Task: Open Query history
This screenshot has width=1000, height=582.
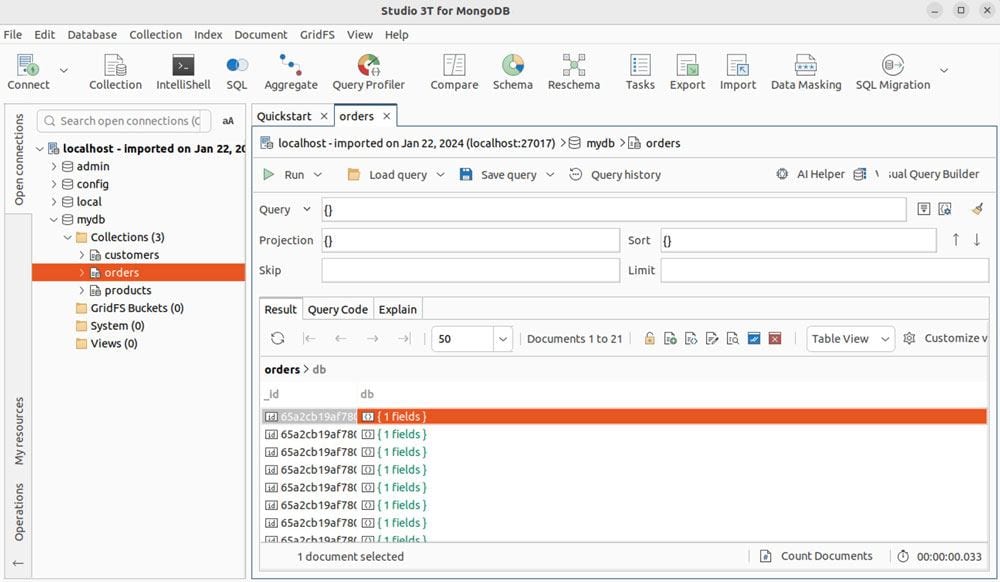Action: tap(615, 175)
